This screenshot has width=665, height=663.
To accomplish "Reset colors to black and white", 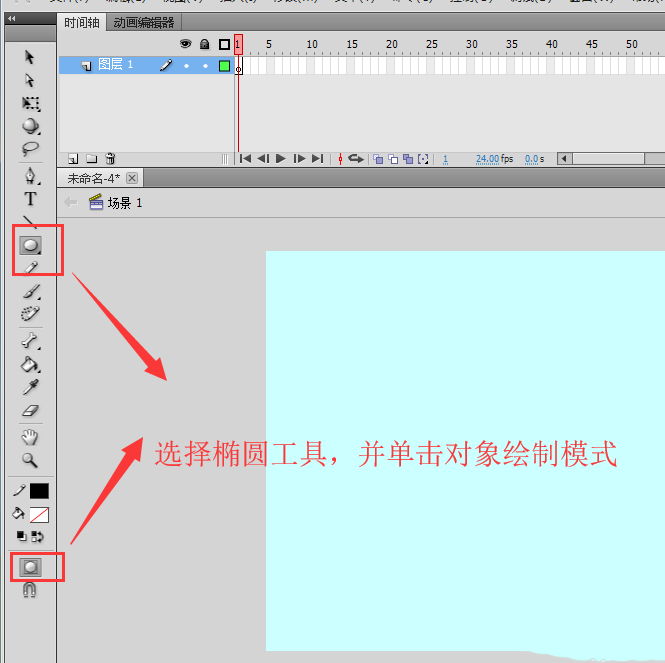I will (x=21, y=536).
